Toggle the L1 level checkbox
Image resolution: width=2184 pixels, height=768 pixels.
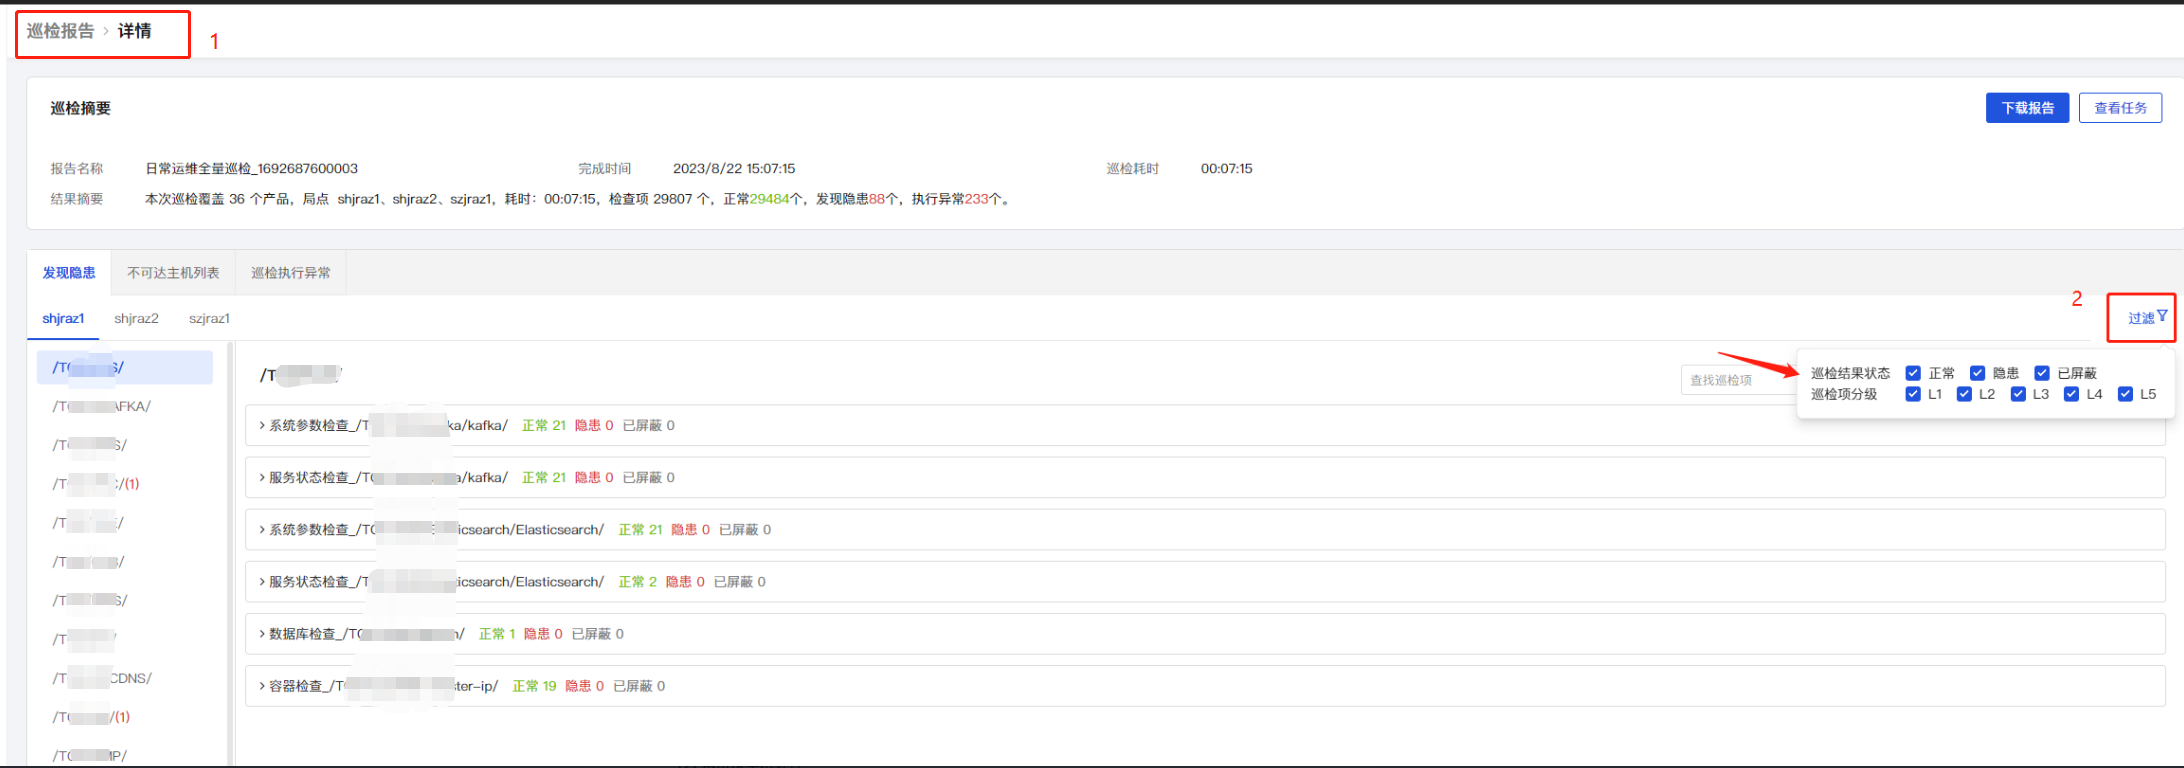(1913, 394)
